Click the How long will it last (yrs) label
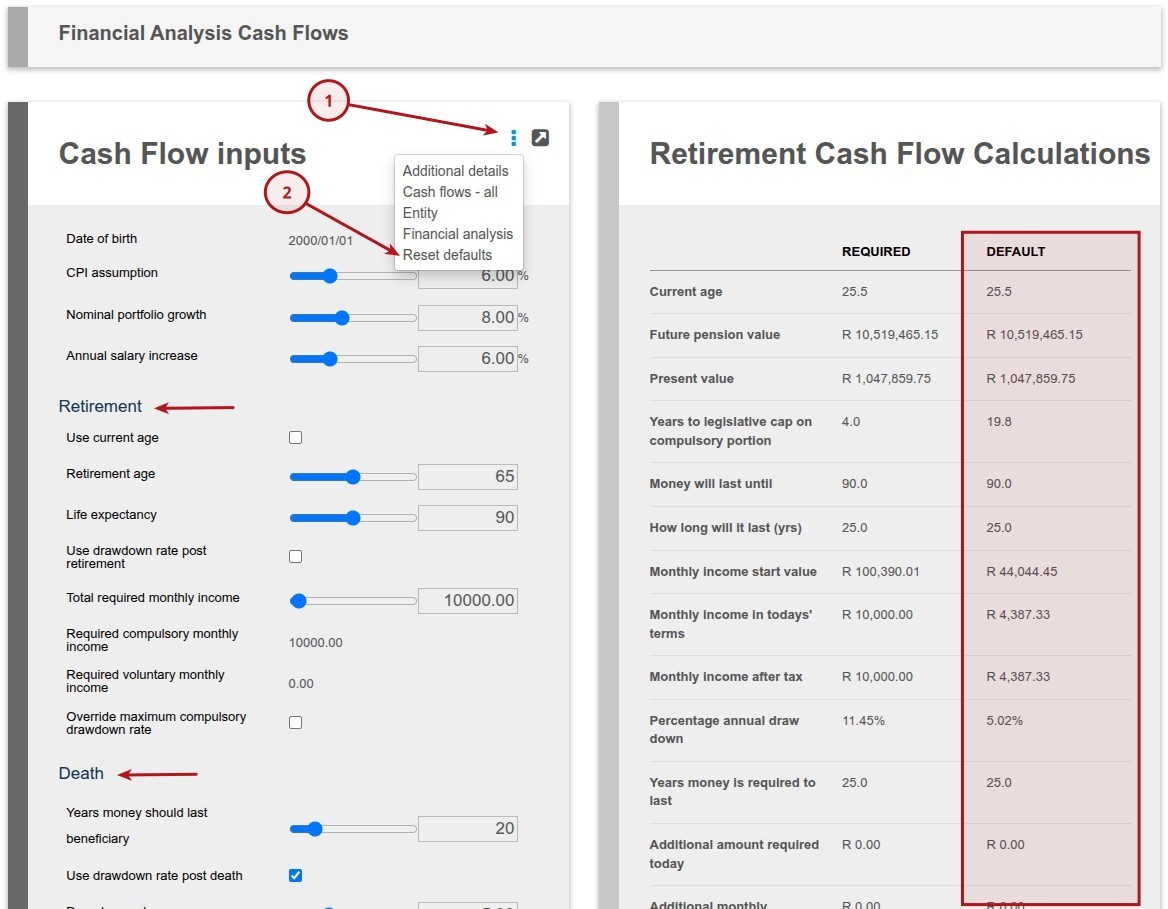Viewport: 1168px width, 909px height. [x=726, y=528]
